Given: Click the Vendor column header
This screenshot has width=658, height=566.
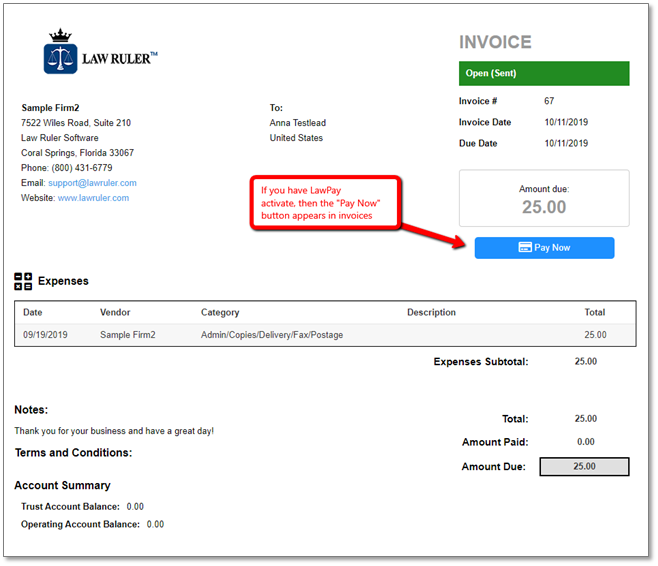Looking at the screenshot, I should (x=115, y=313).
